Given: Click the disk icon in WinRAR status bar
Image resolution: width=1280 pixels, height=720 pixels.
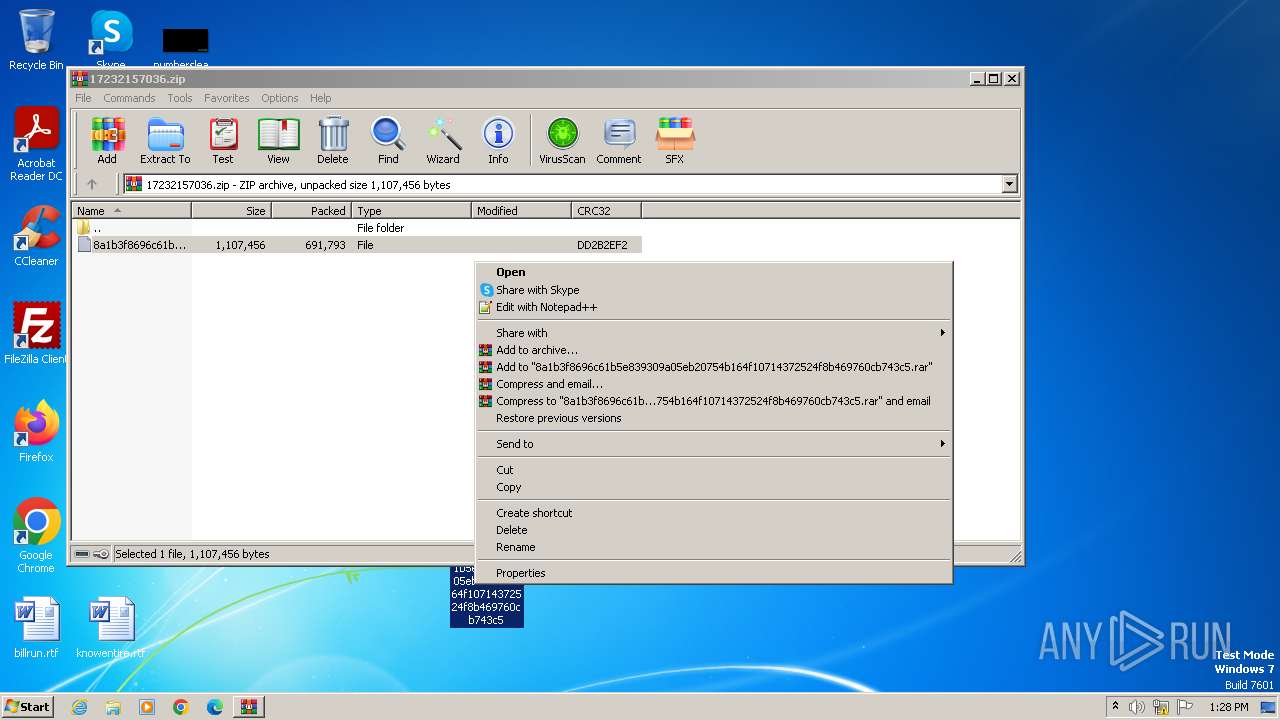Looking at the screenshot, I should pos(82,554).
